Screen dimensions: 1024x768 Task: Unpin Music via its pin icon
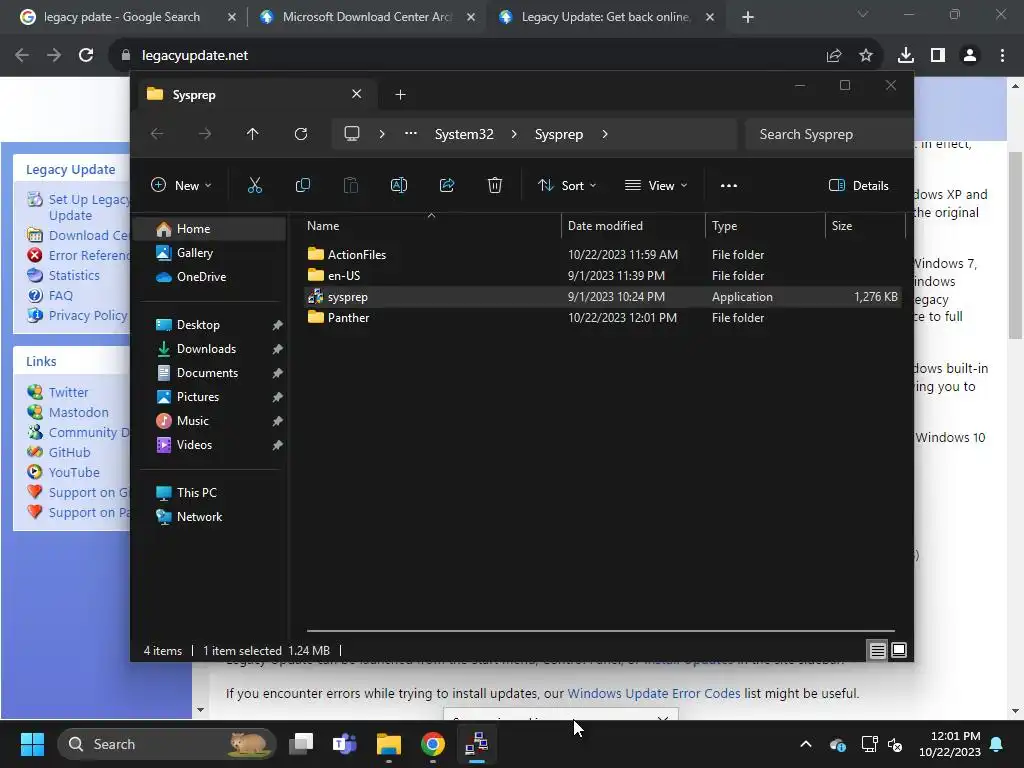point(278,421)
